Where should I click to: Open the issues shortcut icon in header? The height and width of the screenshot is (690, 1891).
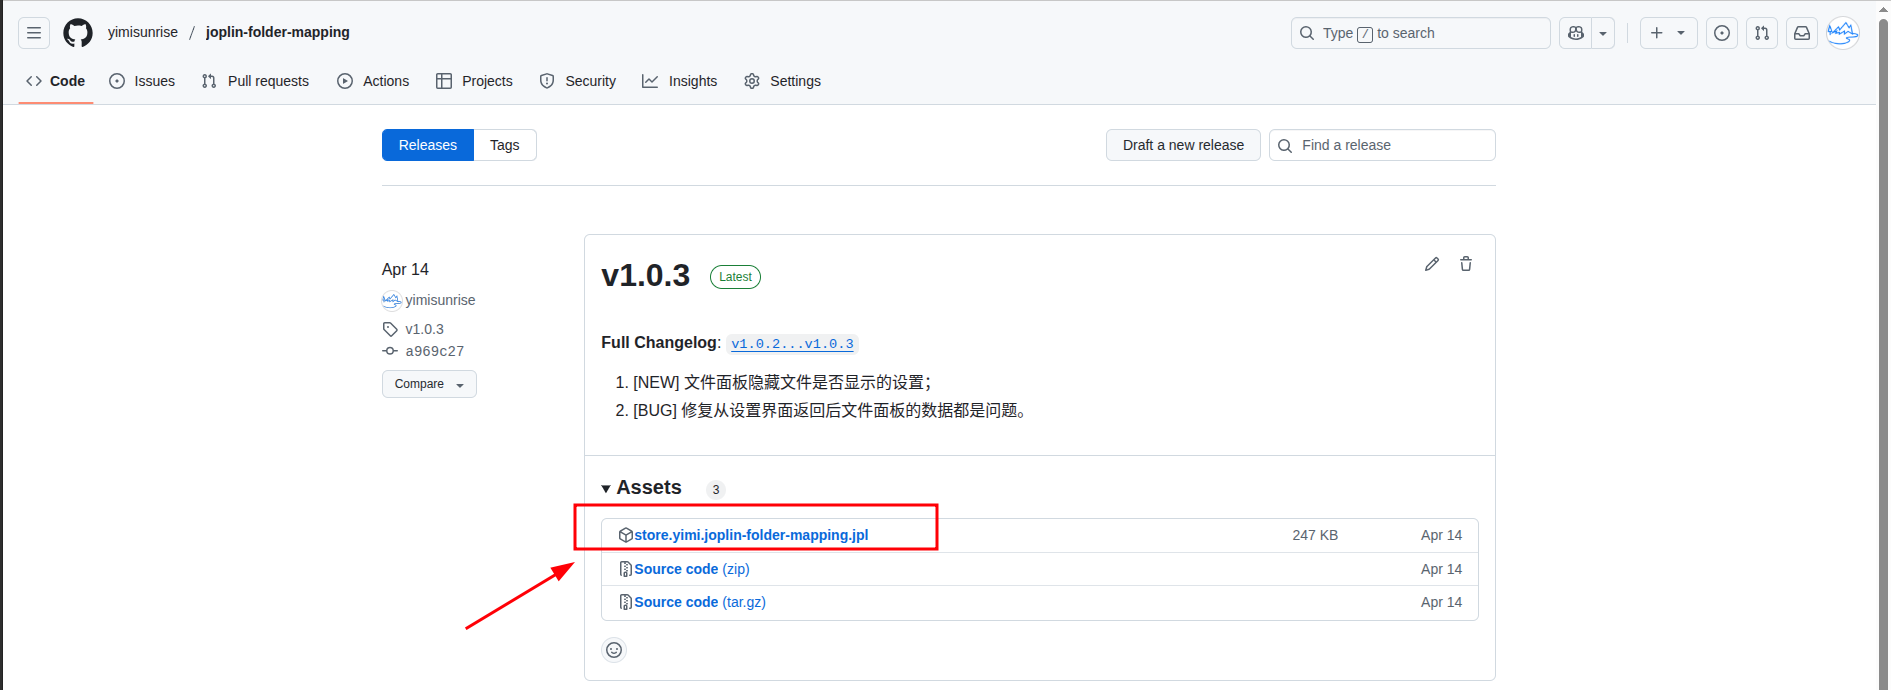coord(1722,33)
